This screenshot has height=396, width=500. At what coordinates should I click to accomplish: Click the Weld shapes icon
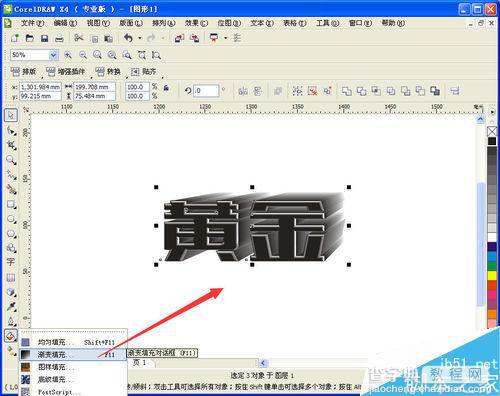pos(347,91)
